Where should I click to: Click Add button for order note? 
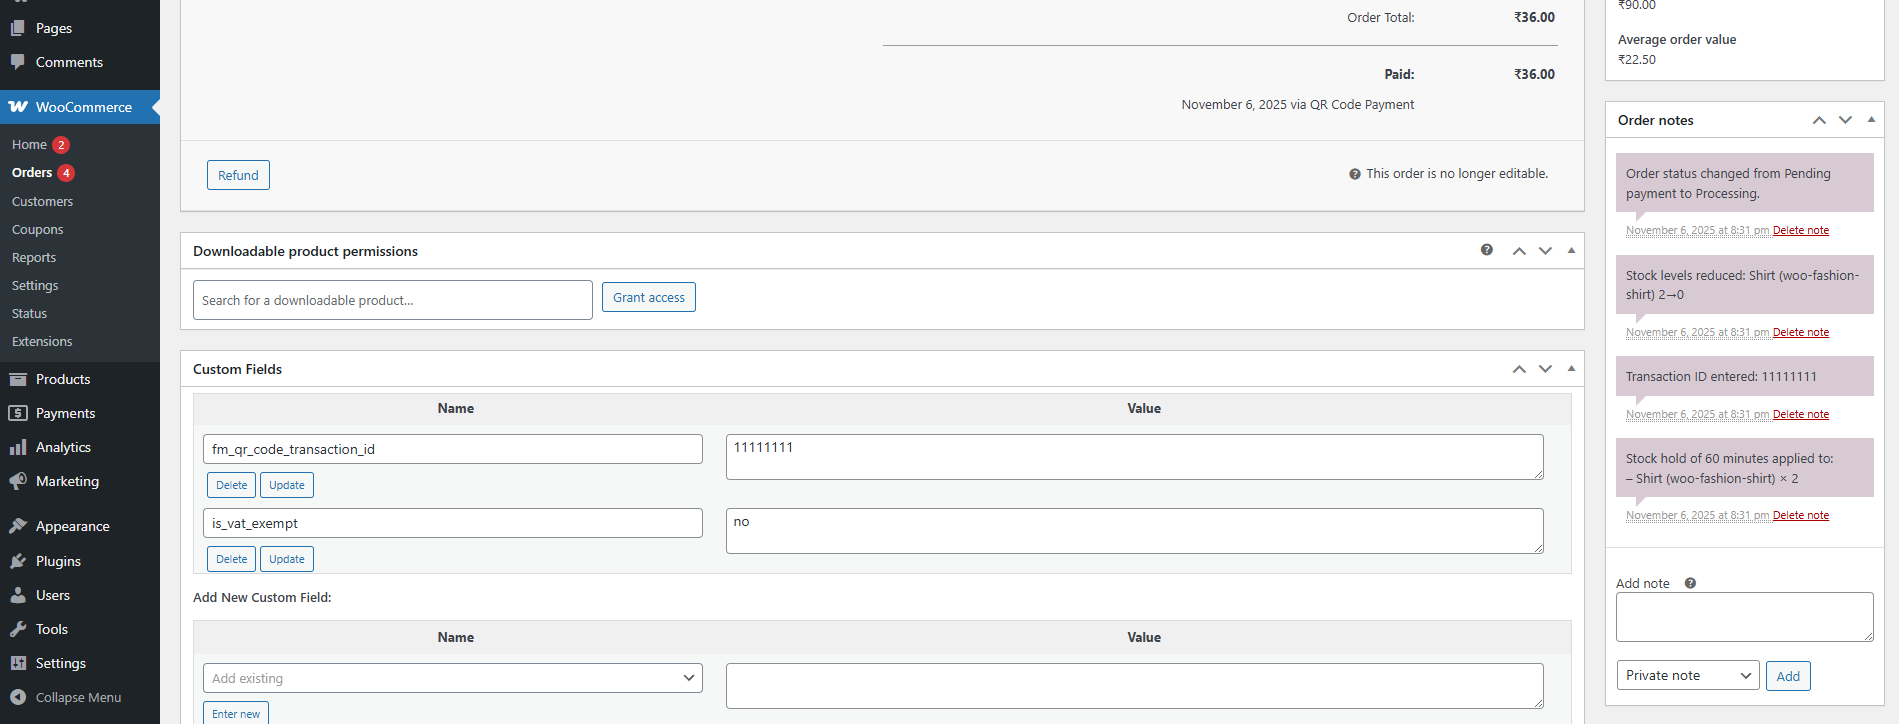point(1788,676)
